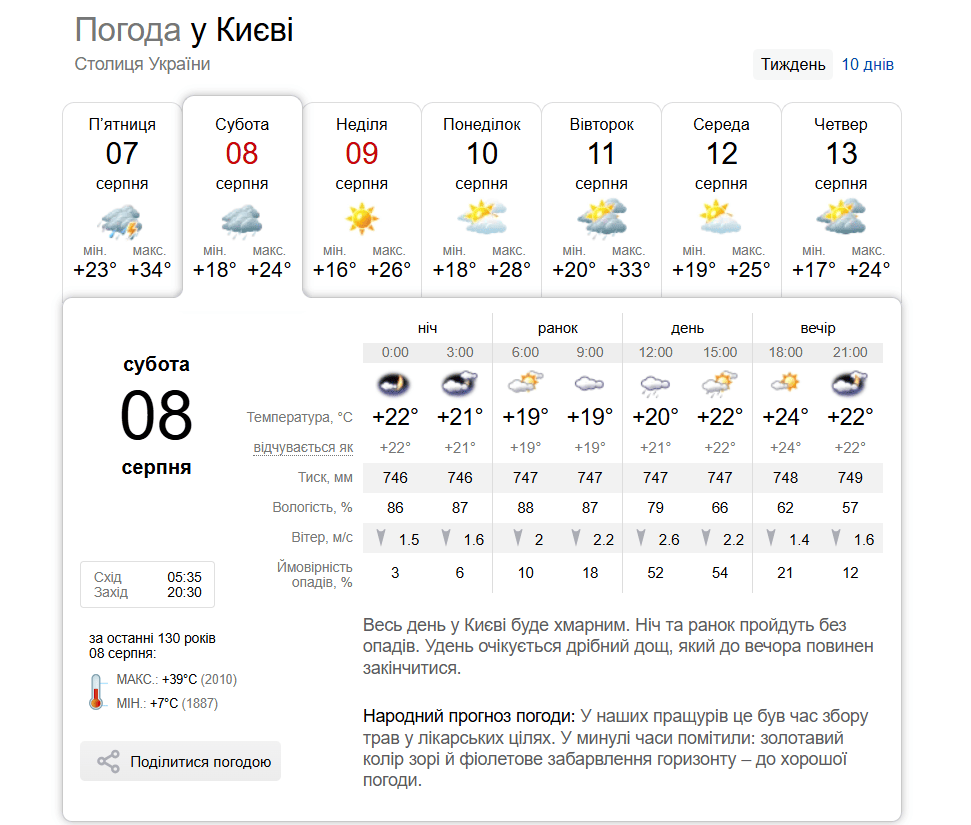Viewport: 971px width, 825px height.
Task: Click the Погода у Києві heading
Action: (184, 30)
